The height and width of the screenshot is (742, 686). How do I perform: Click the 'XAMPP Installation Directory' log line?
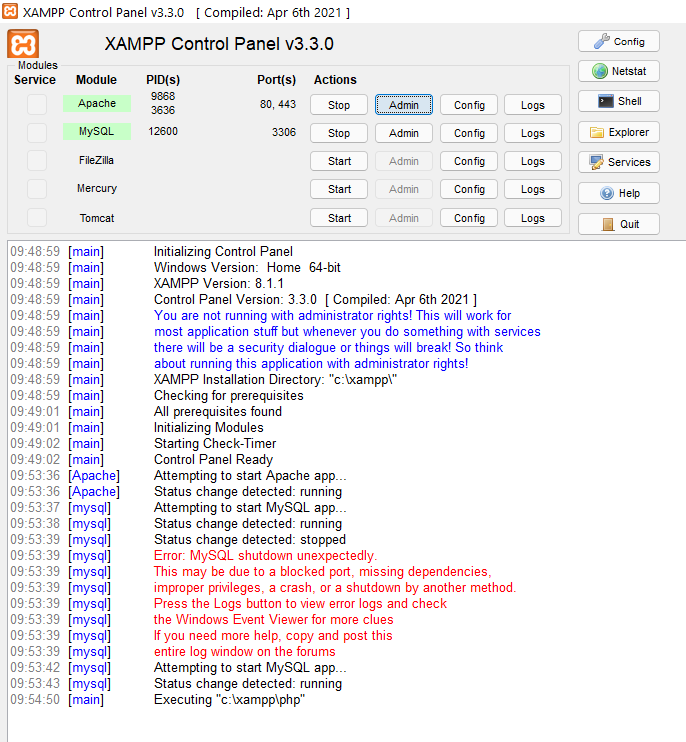pos(275,380)
